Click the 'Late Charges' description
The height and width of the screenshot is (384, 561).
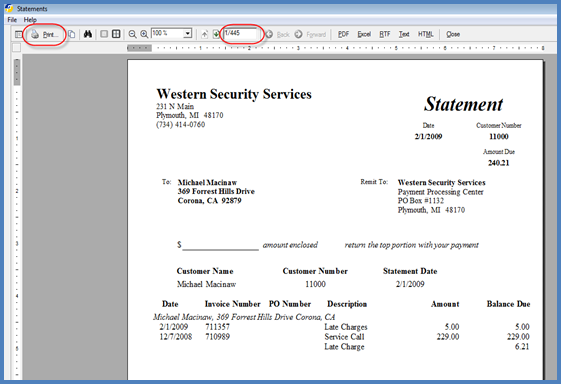point(346,327)
